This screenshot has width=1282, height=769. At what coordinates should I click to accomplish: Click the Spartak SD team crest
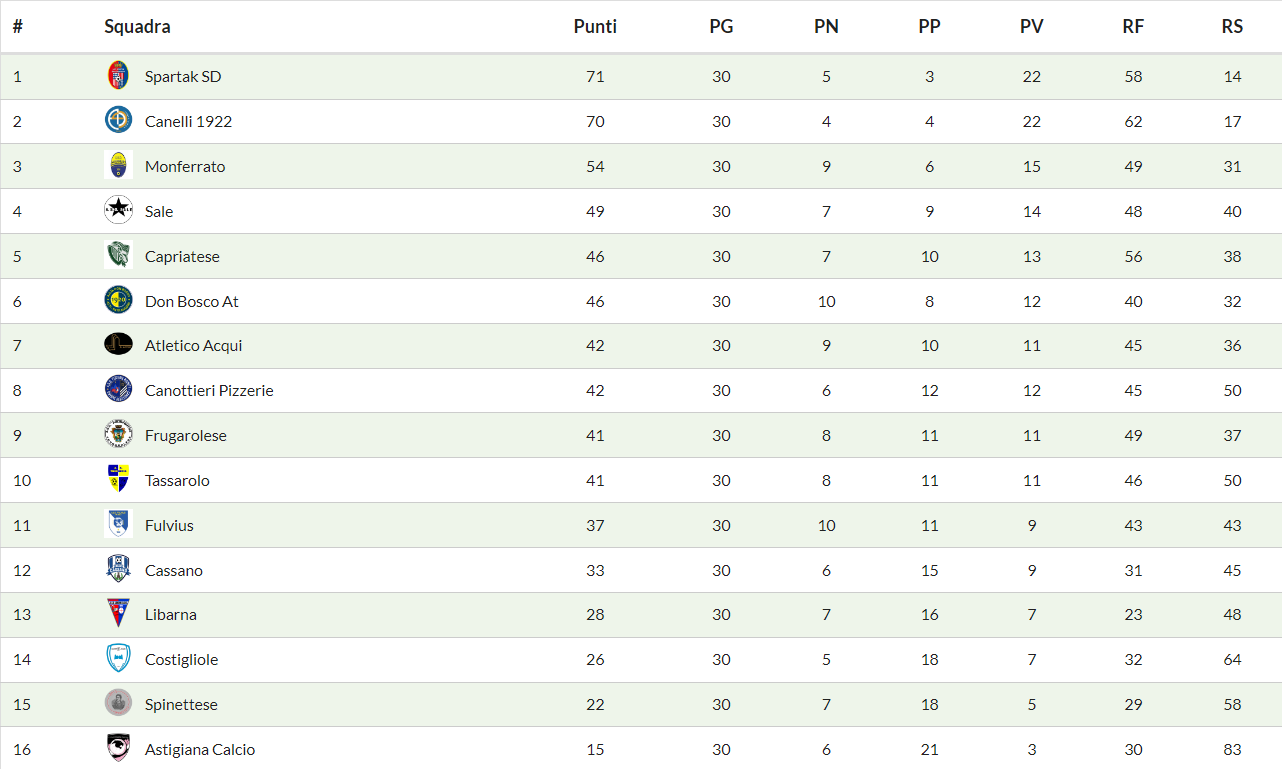[118, 76]
